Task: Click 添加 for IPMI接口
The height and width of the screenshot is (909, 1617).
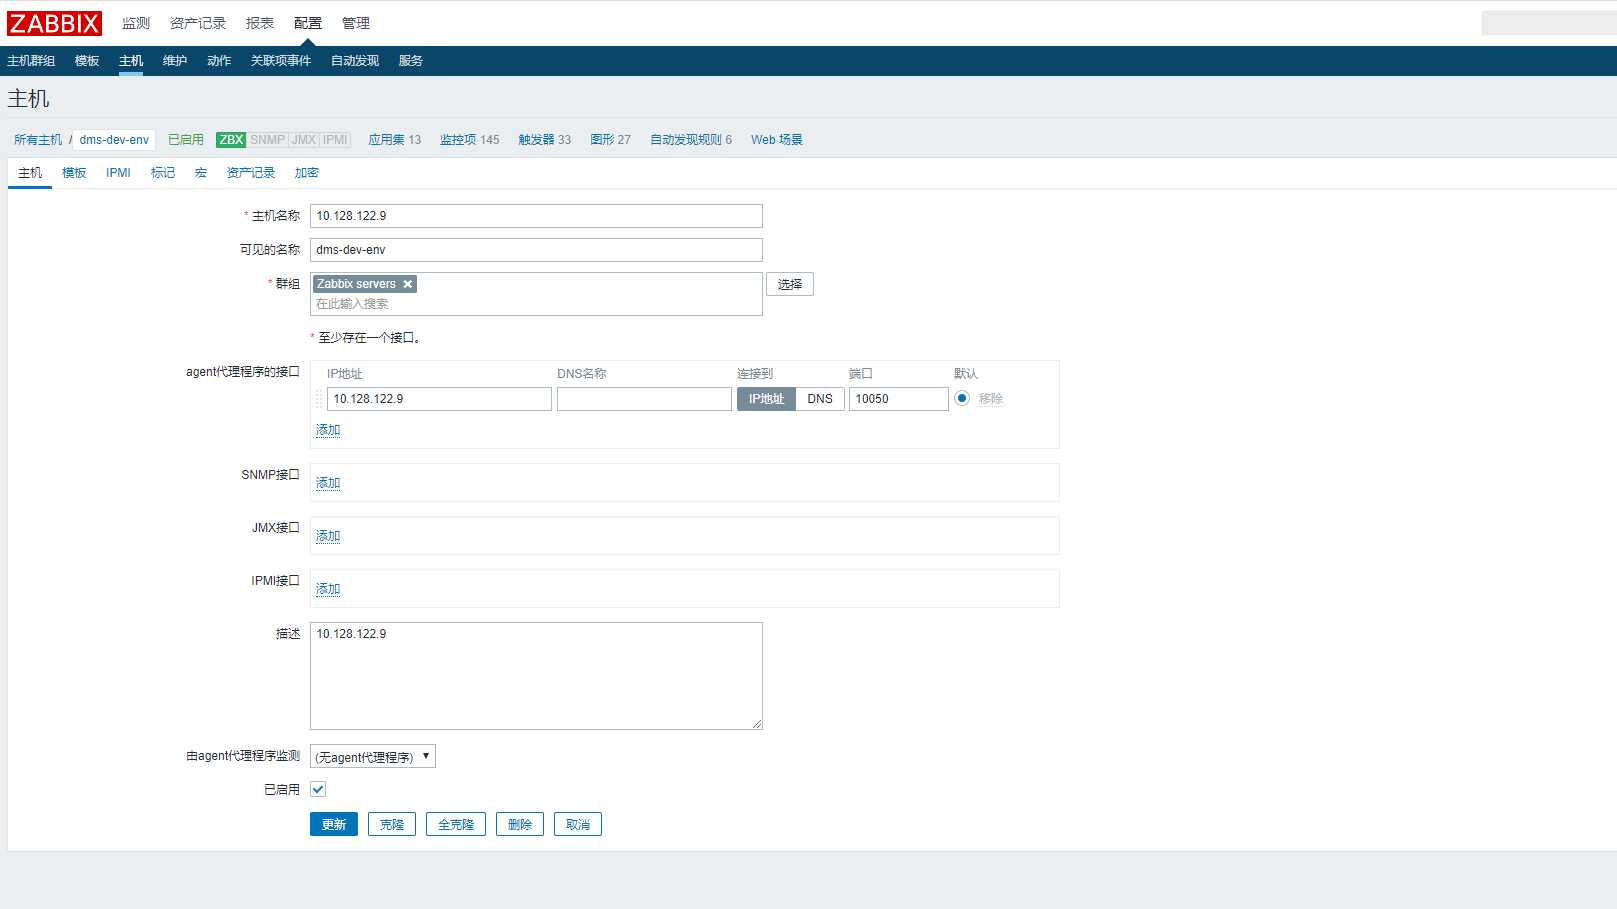Action: 328,589
